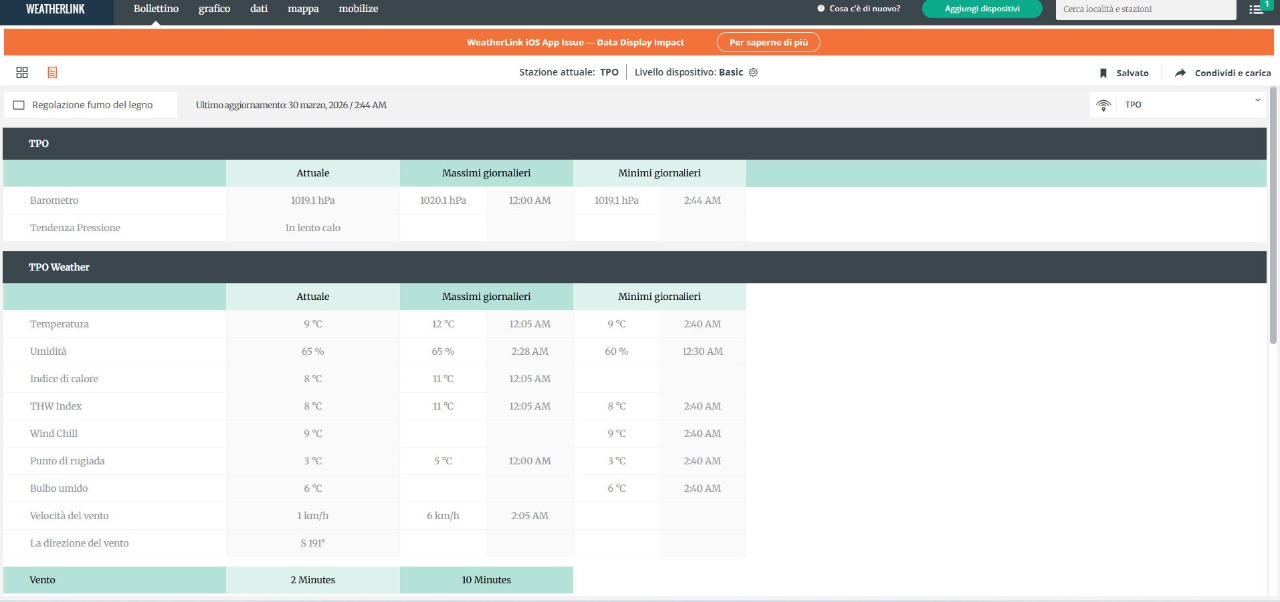Click the station wireless signal icon
The image size is (1280, 602).
click(1104, 105)
